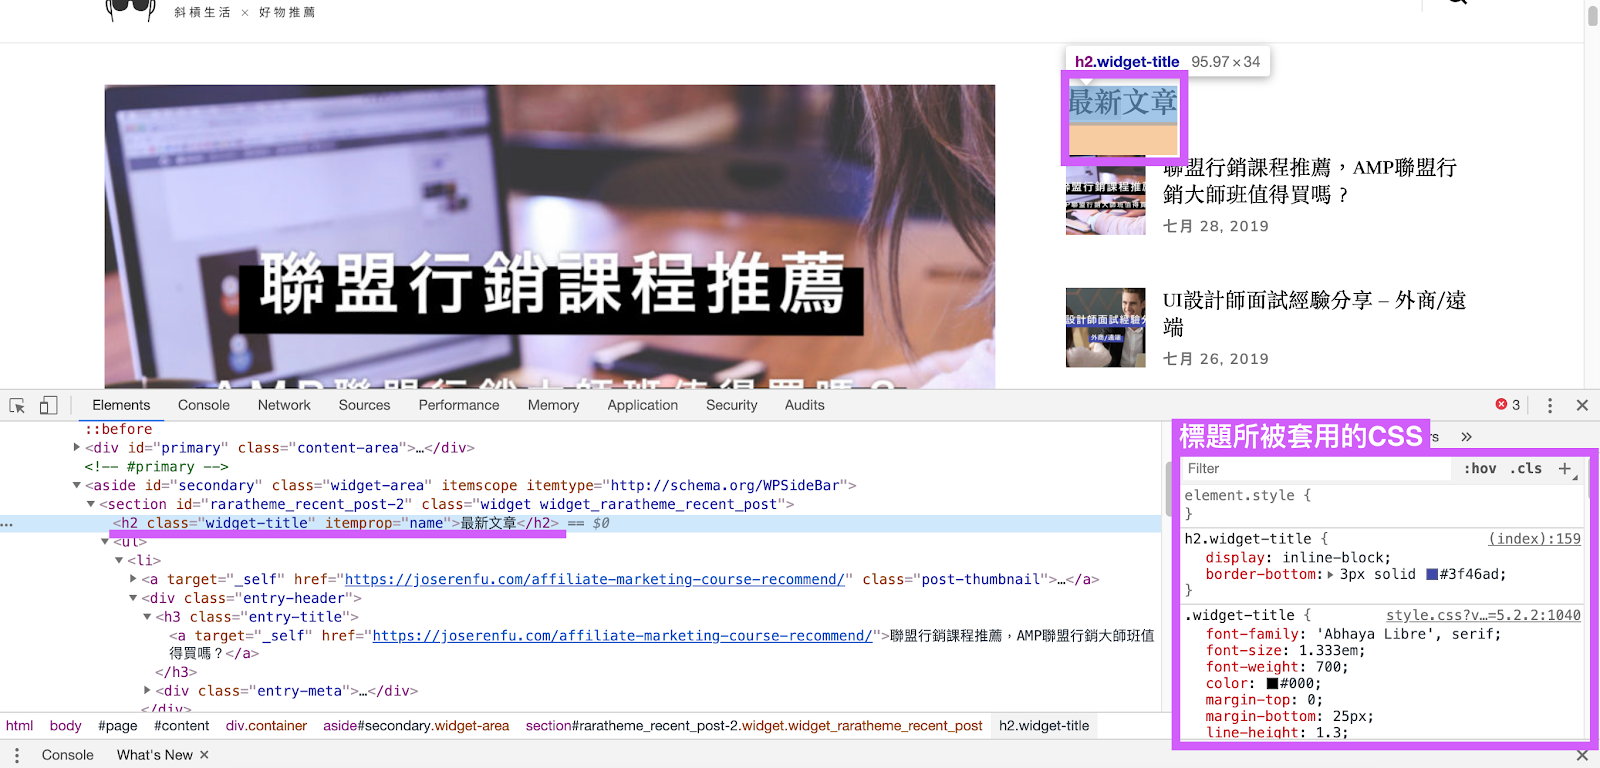Image resolution: width=1600 pixels, height=768 pixels.
Task: Expand the div entry-meta node
Action: (147, 691)
